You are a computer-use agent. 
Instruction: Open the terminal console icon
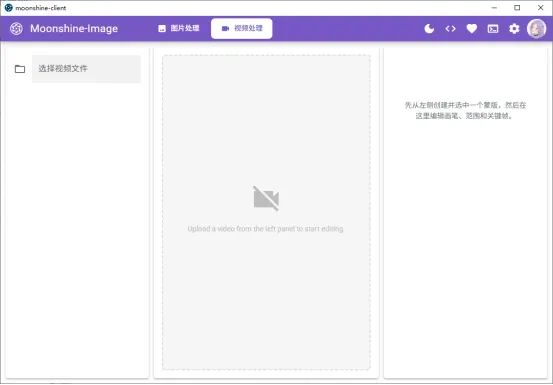tap(493, 29)
